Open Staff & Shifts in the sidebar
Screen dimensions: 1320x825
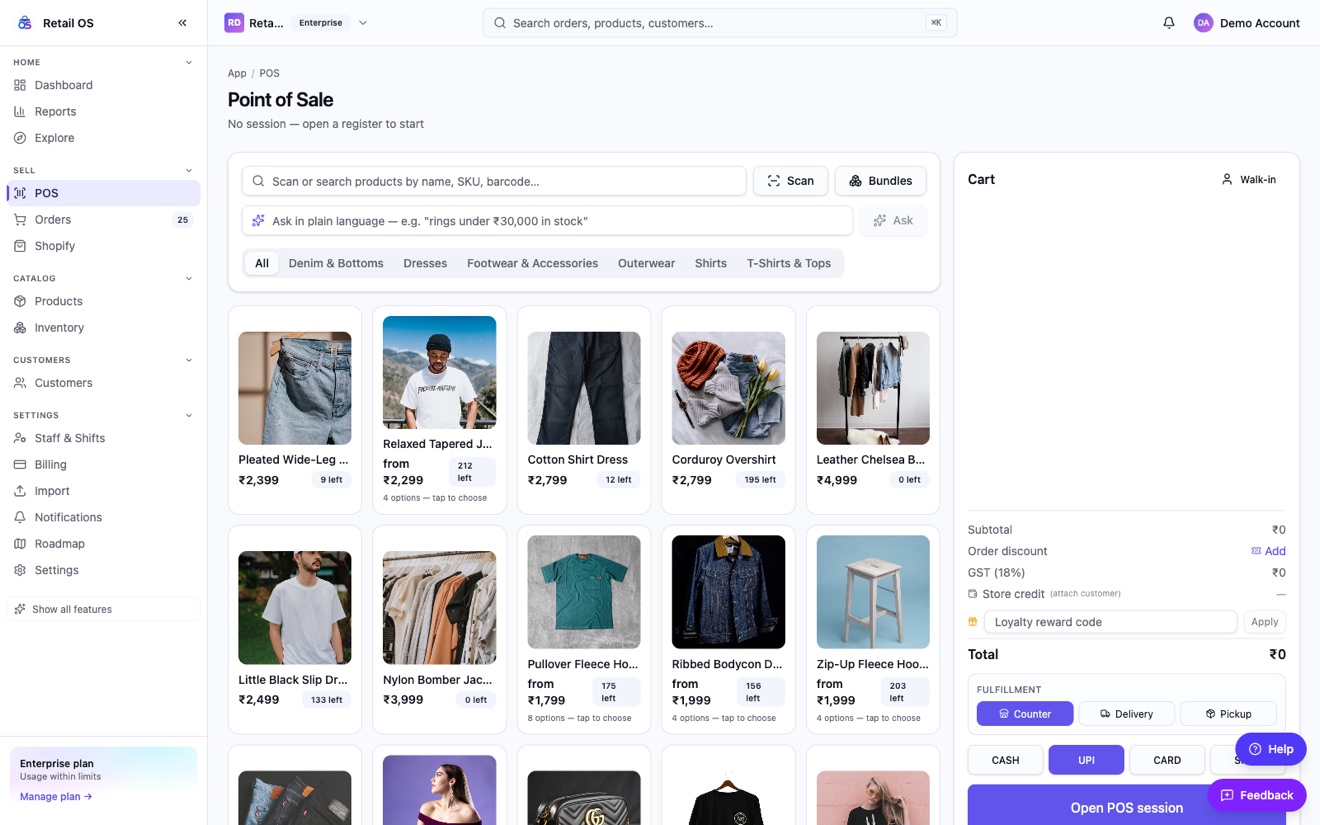click(104, 438)
